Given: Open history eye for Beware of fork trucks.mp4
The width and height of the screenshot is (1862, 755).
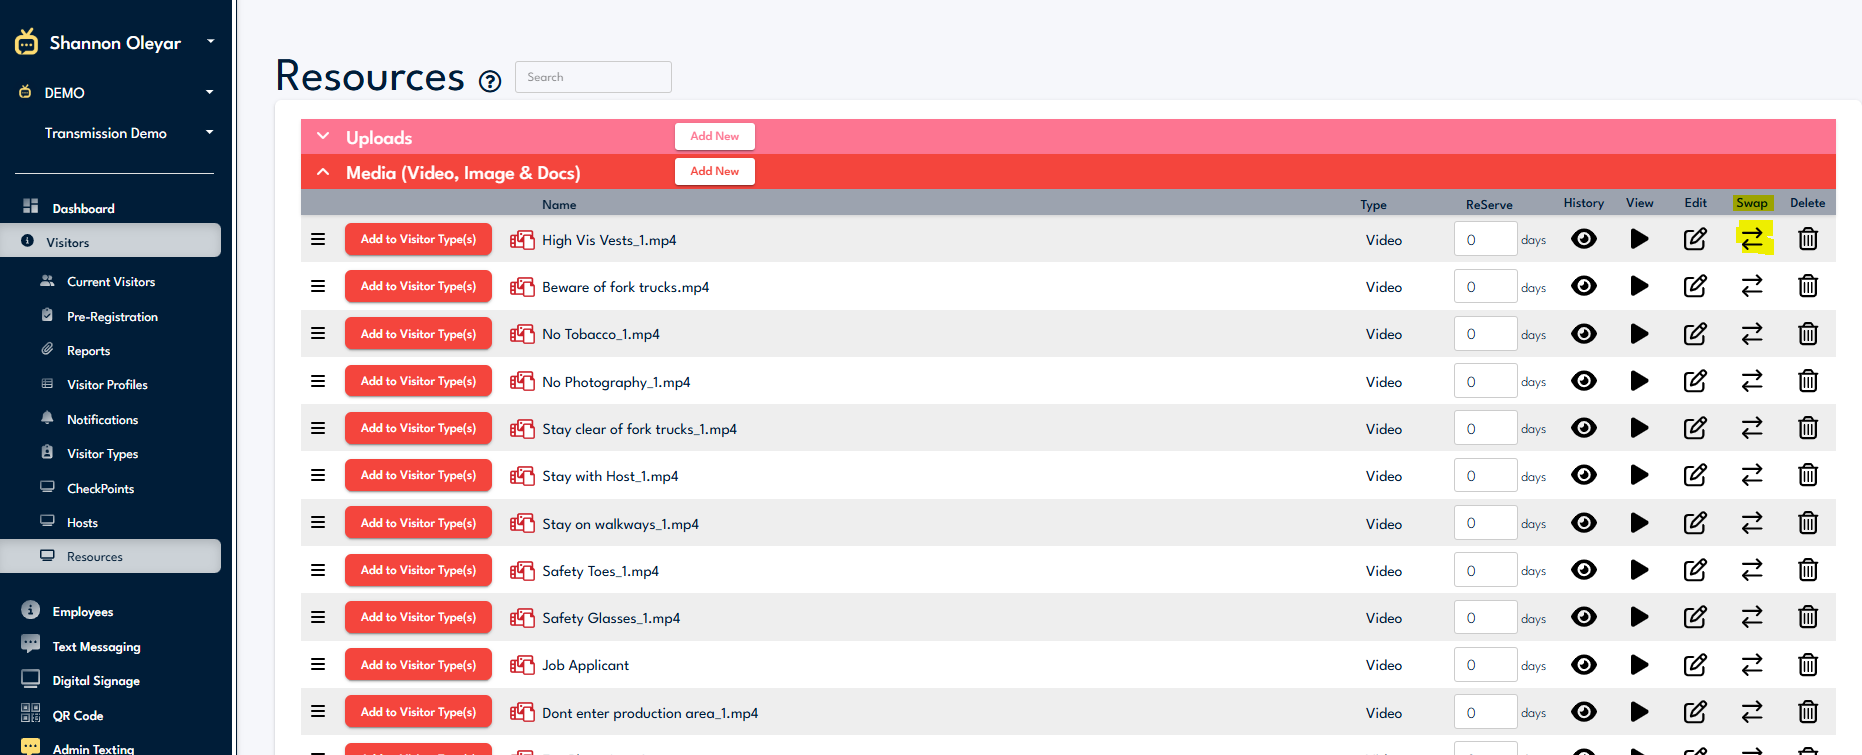Looking at the screenshot, I should coord(1584,286).
